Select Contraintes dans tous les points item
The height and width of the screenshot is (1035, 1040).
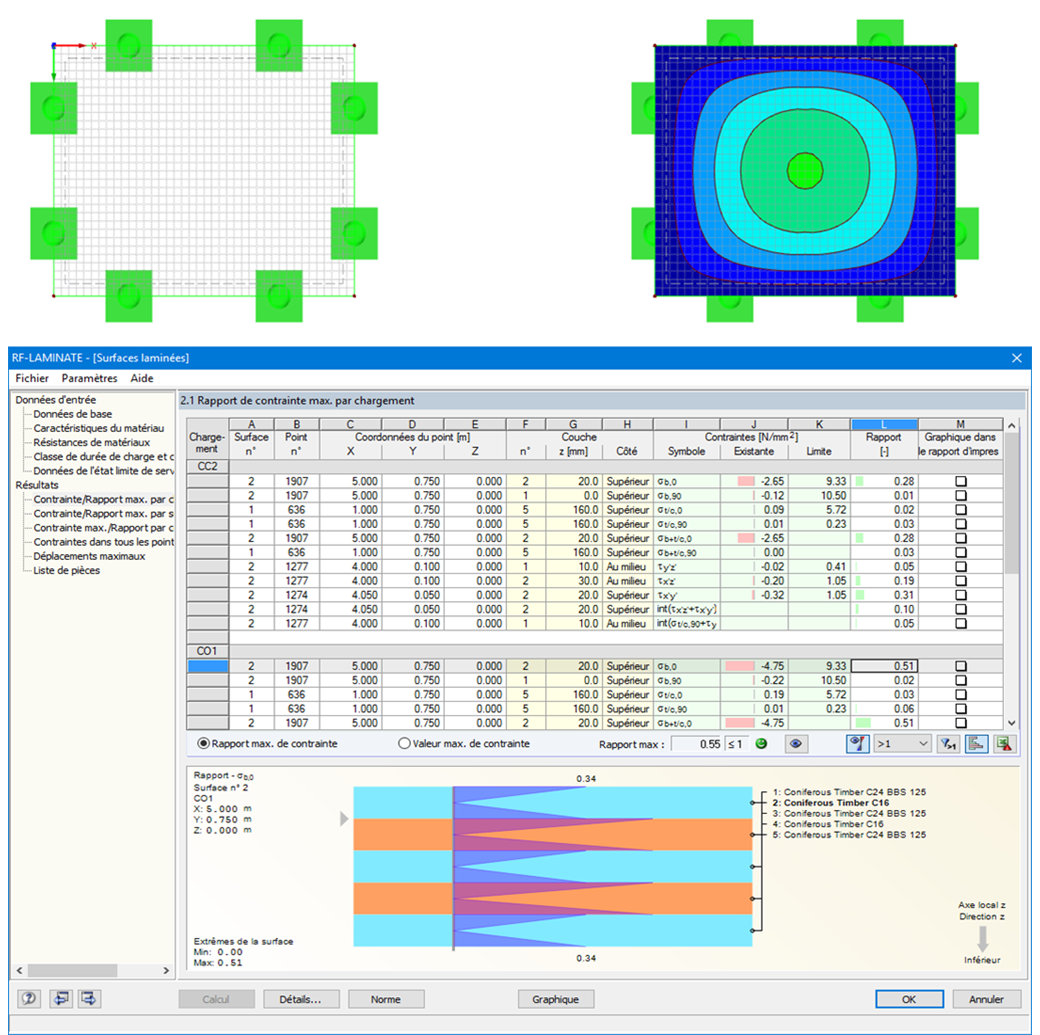coord(103,542)
